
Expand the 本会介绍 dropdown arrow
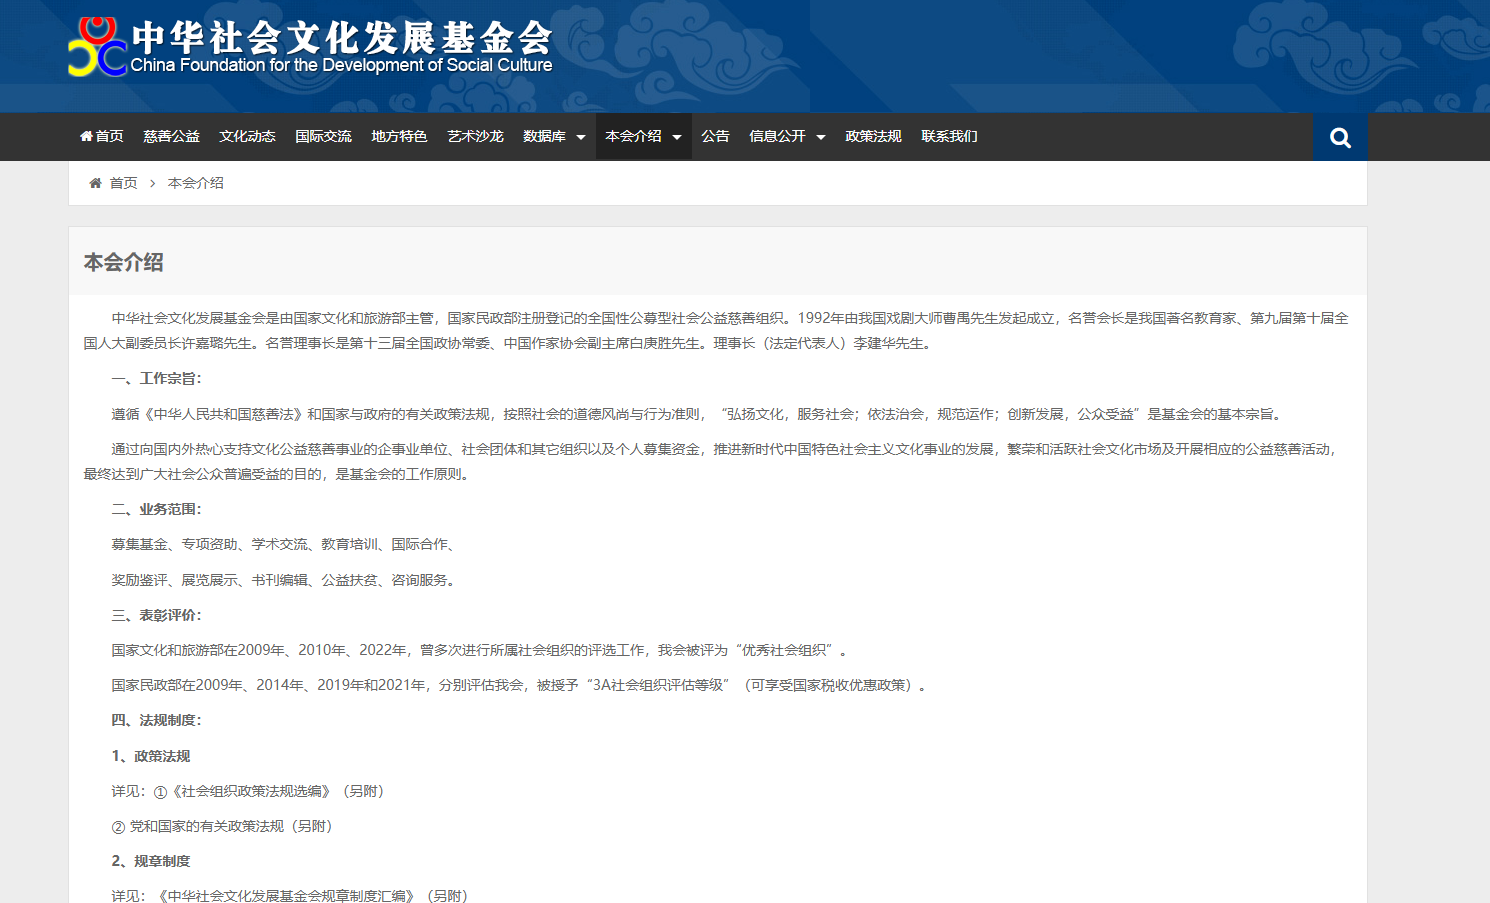click(677, 137)
